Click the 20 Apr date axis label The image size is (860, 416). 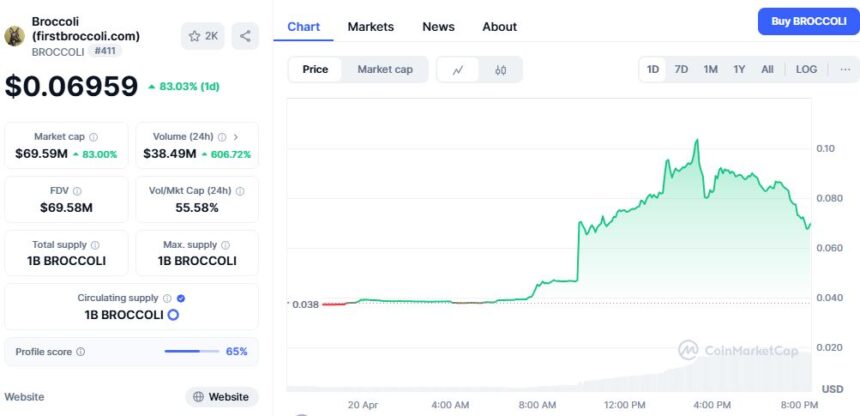[x=363, y=405]
